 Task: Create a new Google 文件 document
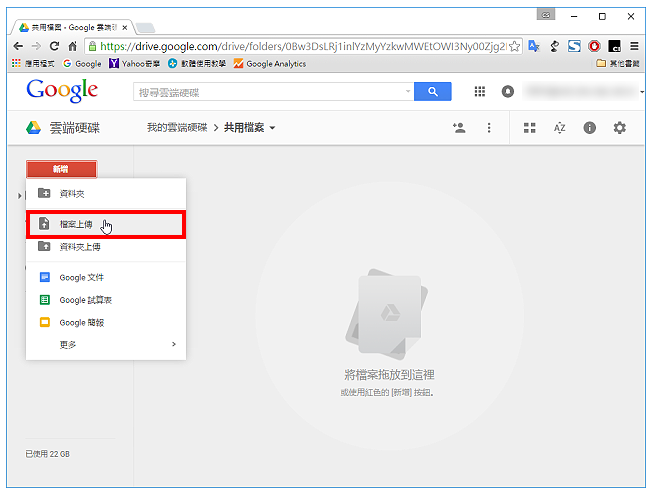tap(106, 278)
